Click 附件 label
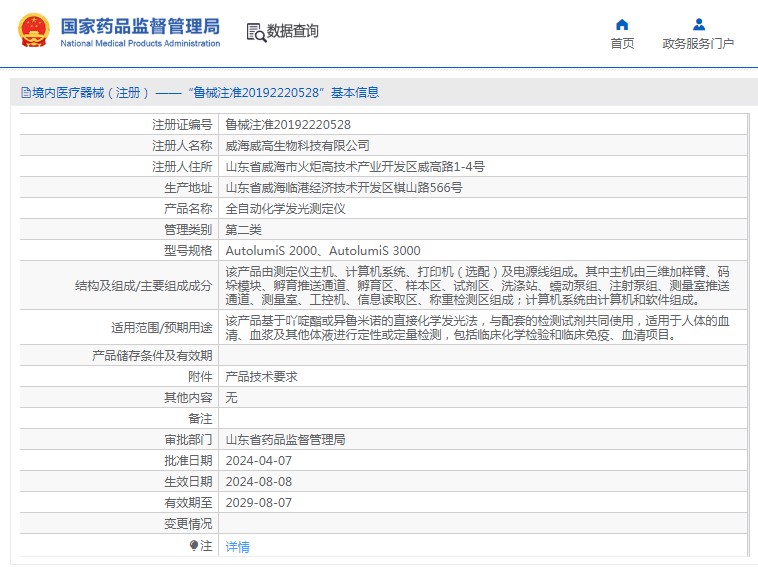758x568 pixels. 200,377
